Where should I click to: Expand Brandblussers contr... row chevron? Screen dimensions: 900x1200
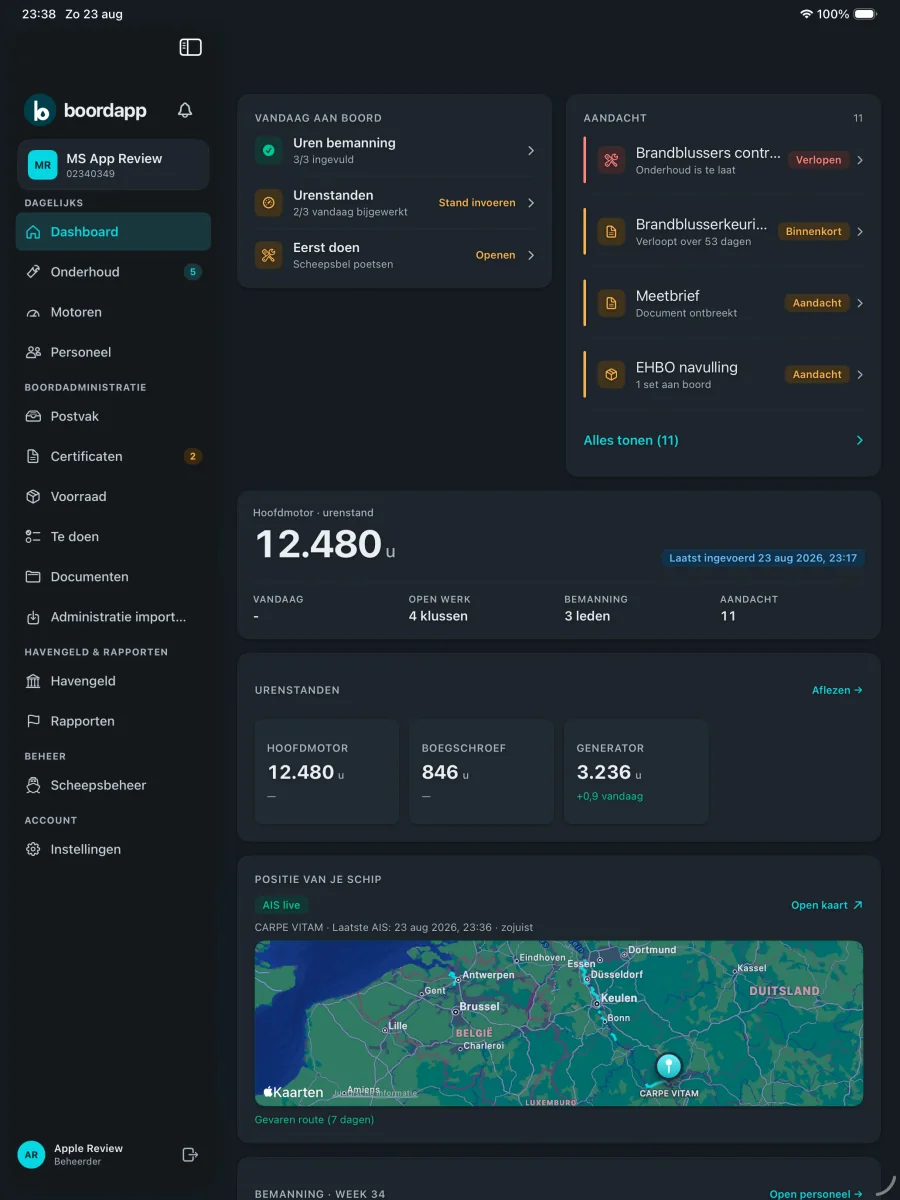[860, 160]
